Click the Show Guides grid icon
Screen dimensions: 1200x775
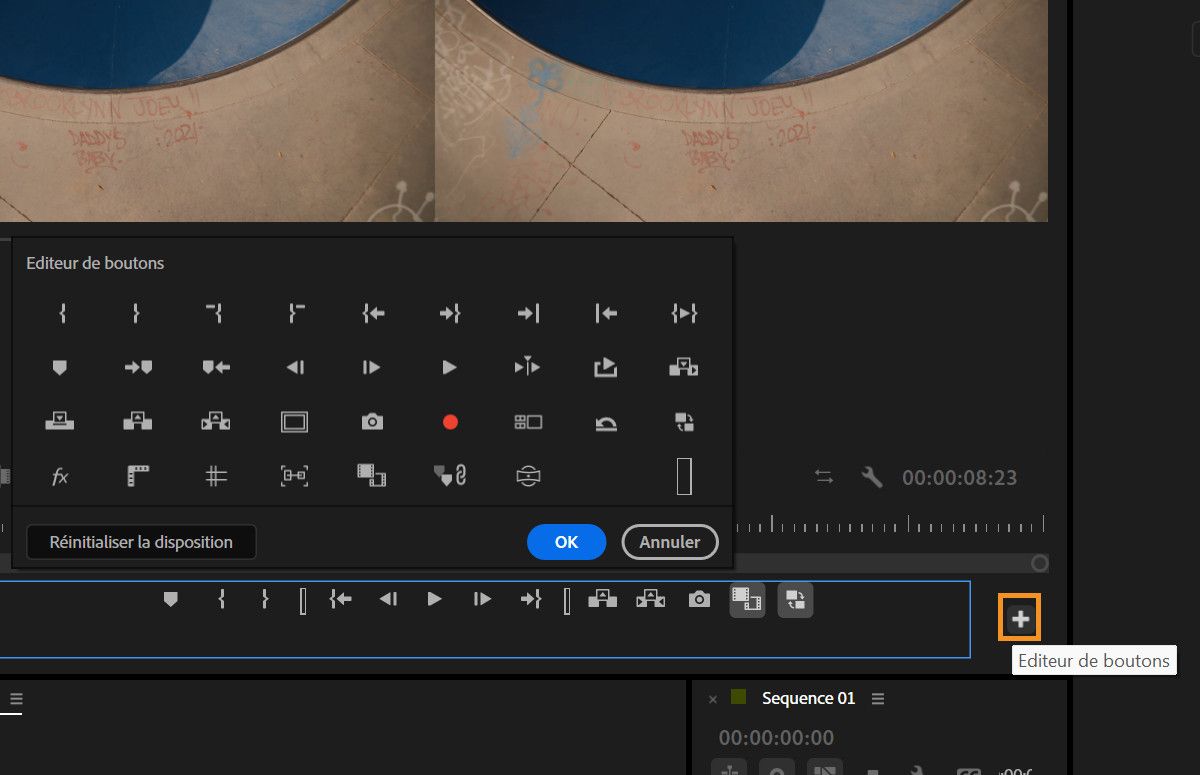(x=216, y=477)
